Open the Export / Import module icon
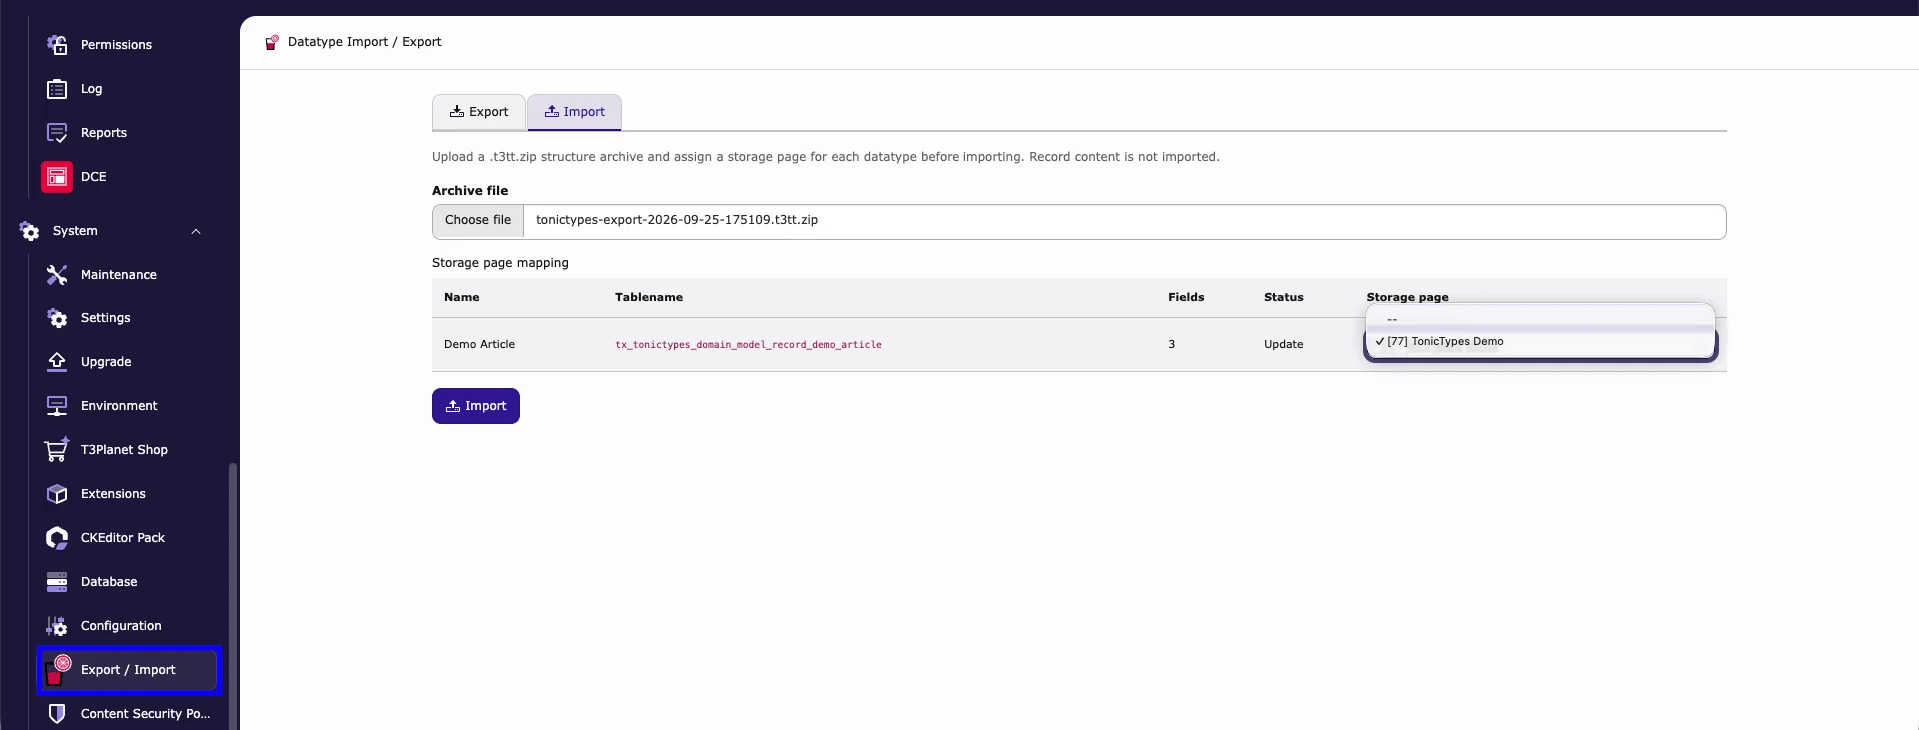1919x730 pixels. tap(57, 670)
